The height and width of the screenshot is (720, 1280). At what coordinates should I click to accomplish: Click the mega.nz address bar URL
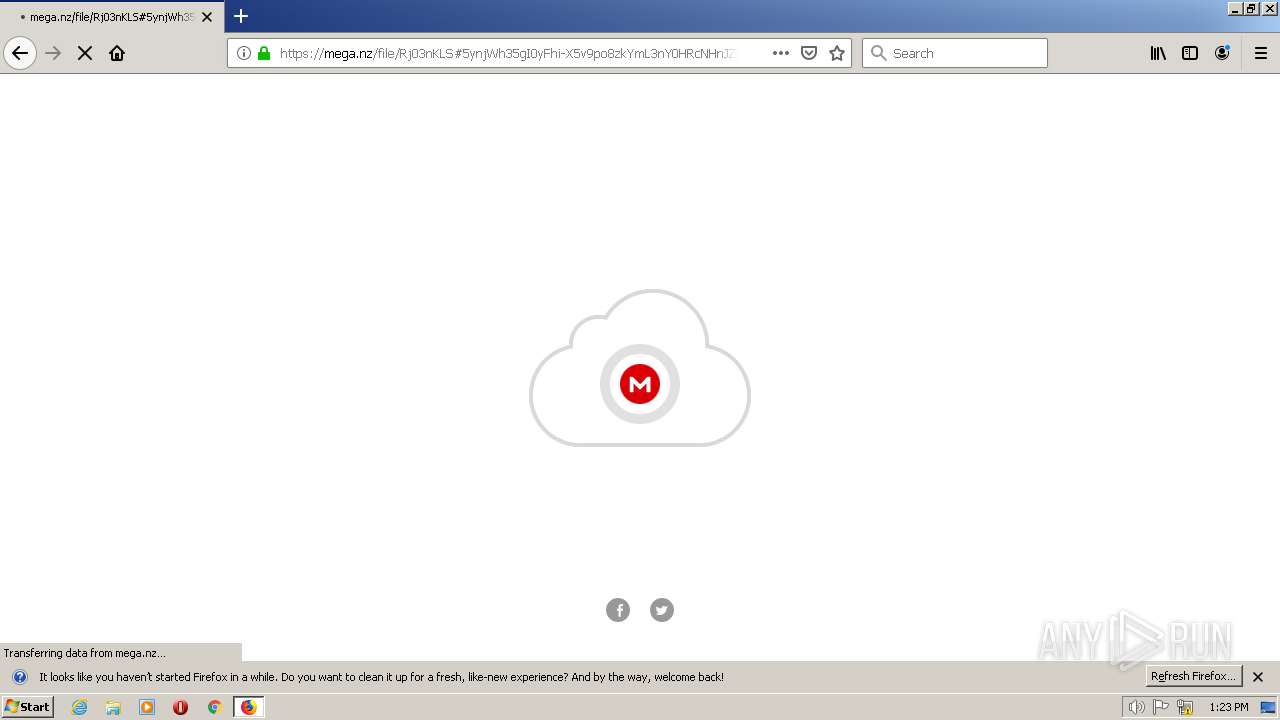[507, 53]
